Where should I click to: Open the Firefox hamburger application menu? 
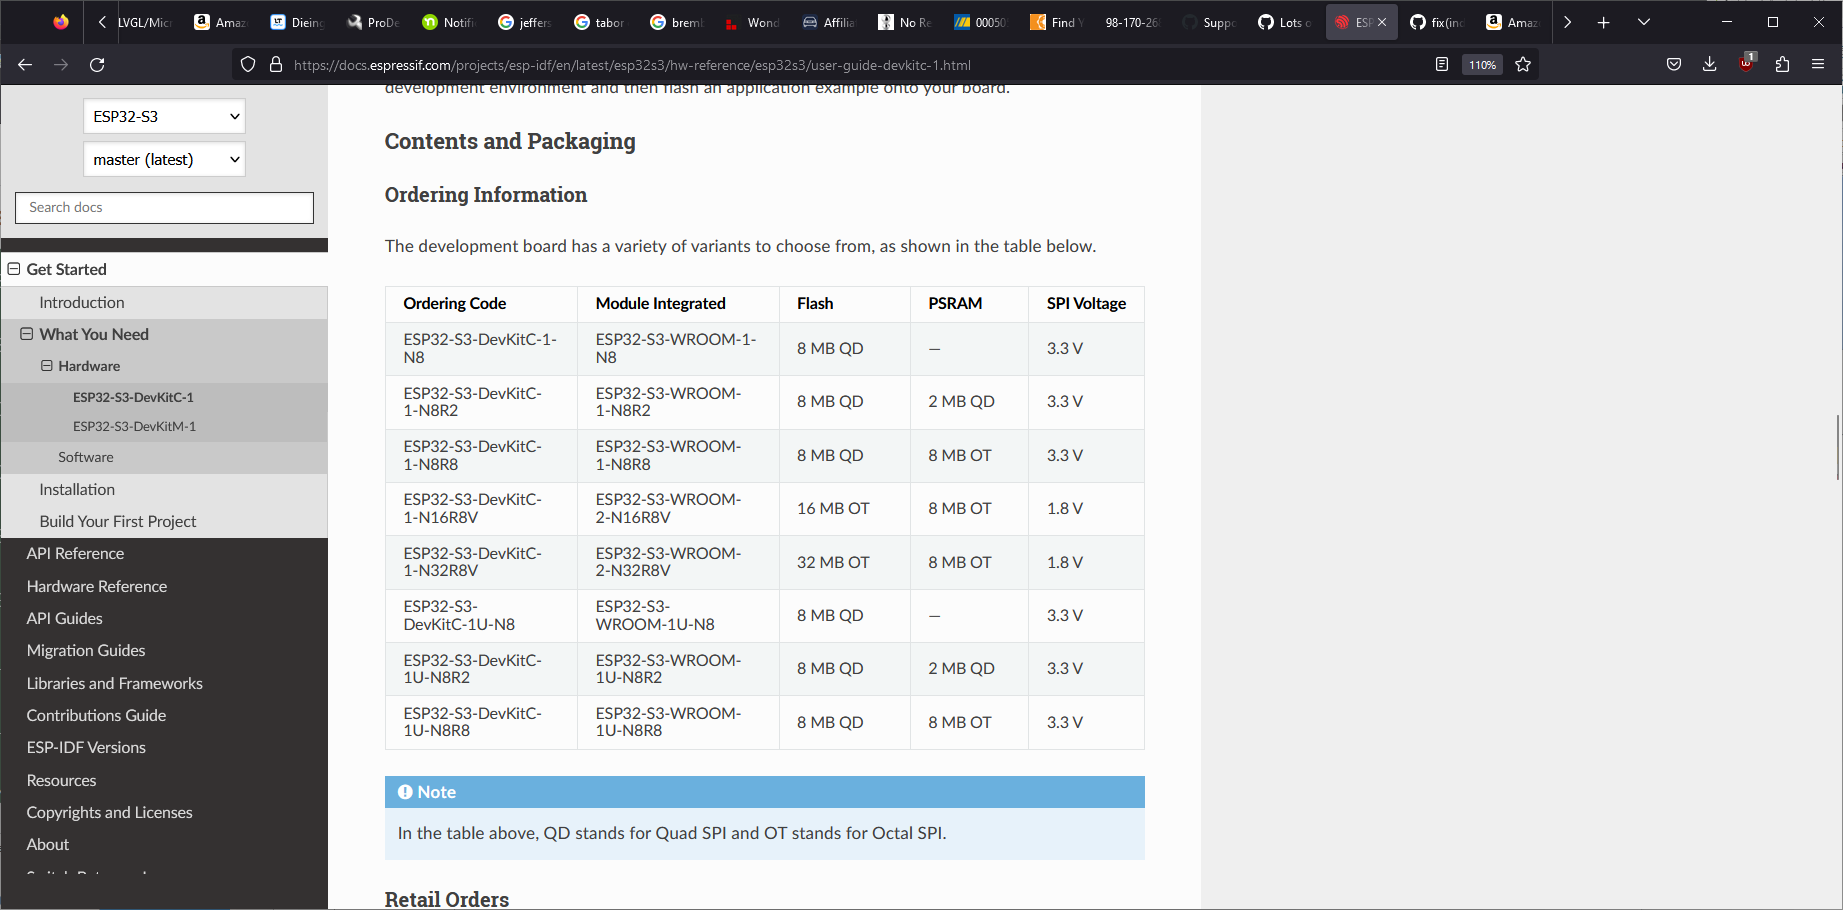1818,64
